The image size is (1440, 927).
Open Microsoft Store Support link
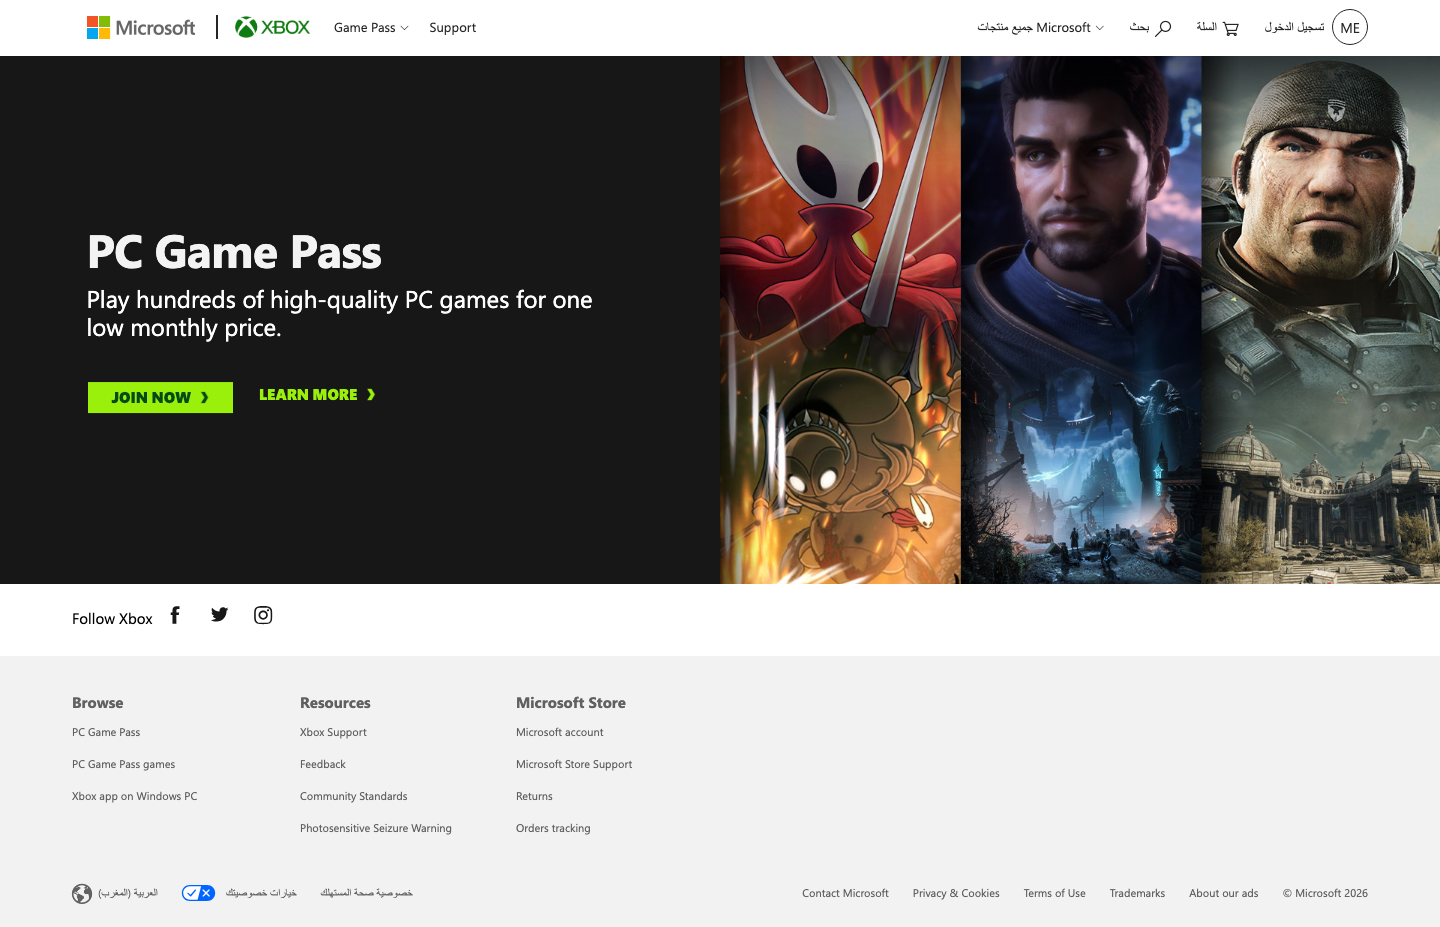point(574,764)
